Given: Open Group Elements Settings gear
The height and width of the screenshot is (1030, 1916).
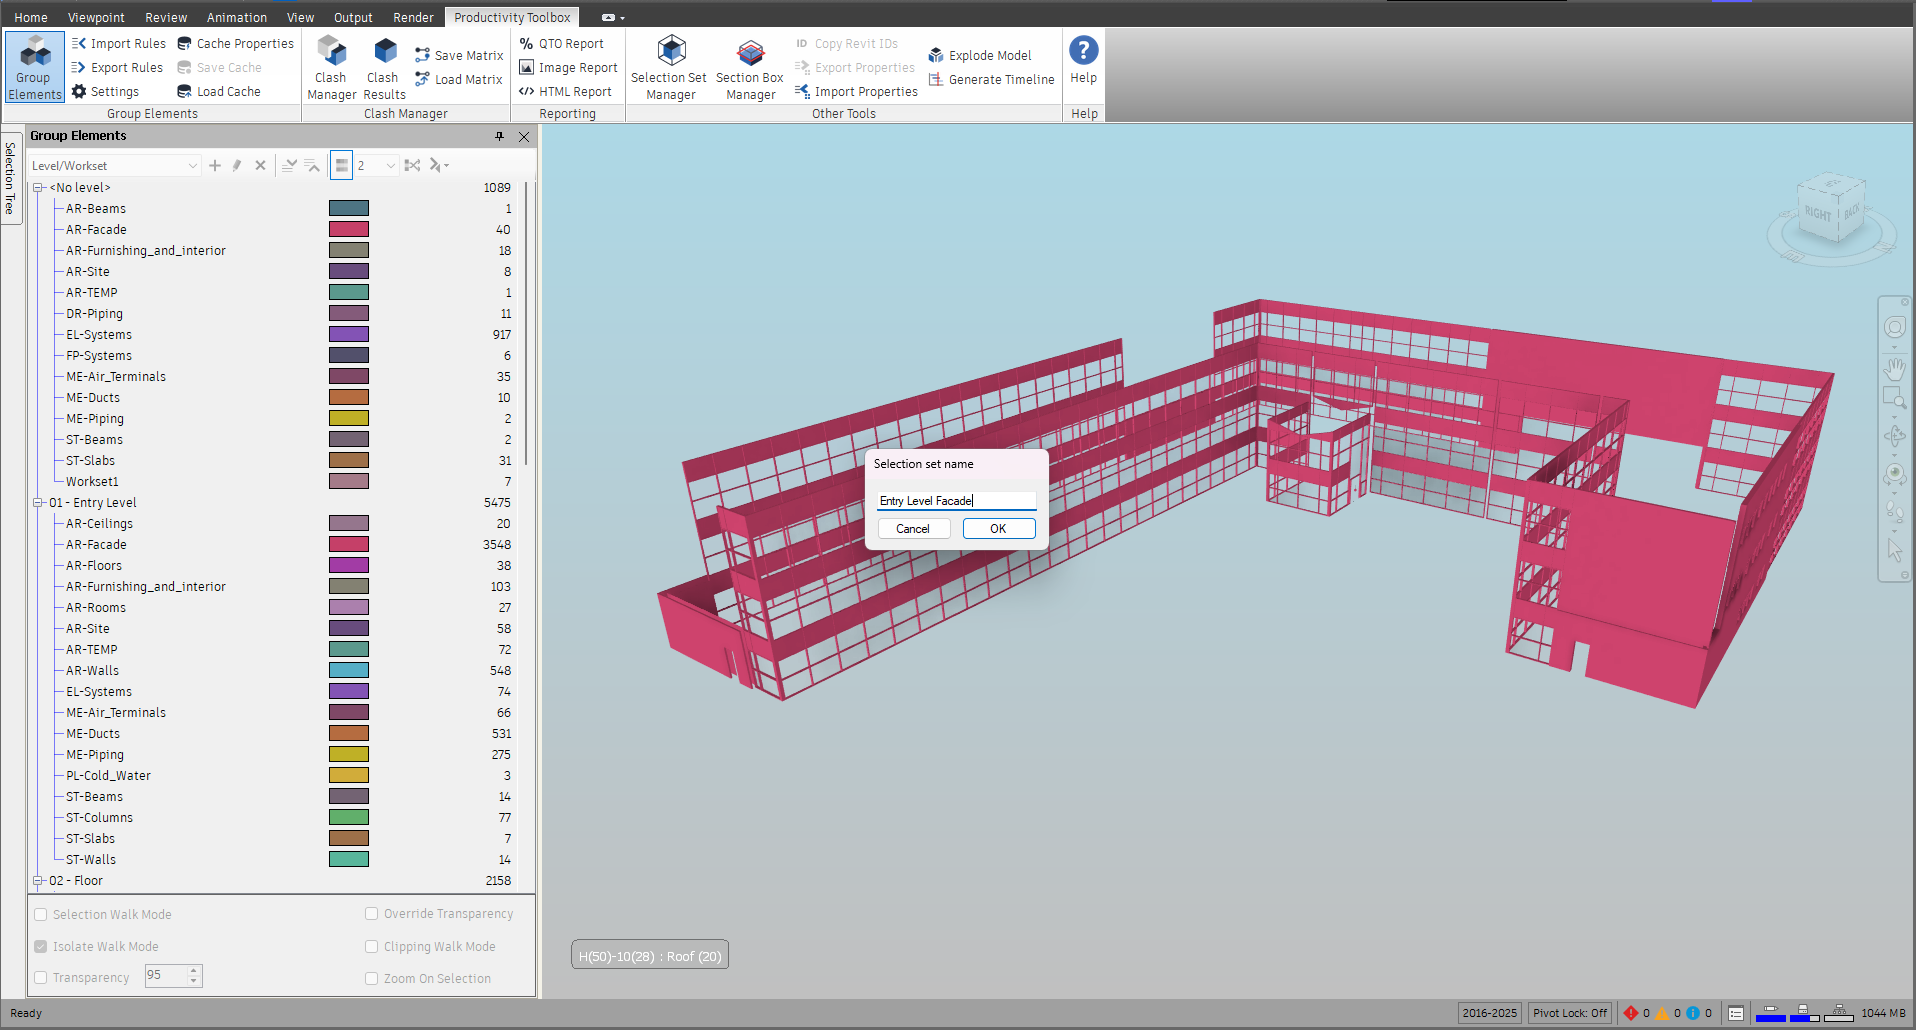Looking at the screenshot, I should pos(105,92).
